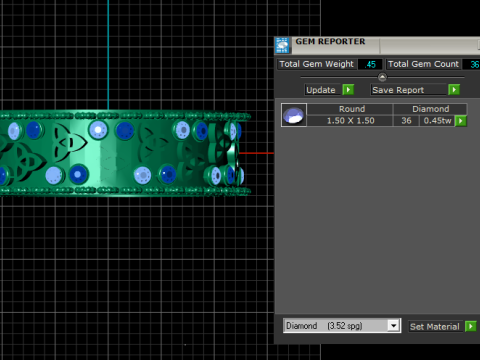This screenshot has height=360, width=480.
Task: Select the round gem thumbnail
Action: 294,115
